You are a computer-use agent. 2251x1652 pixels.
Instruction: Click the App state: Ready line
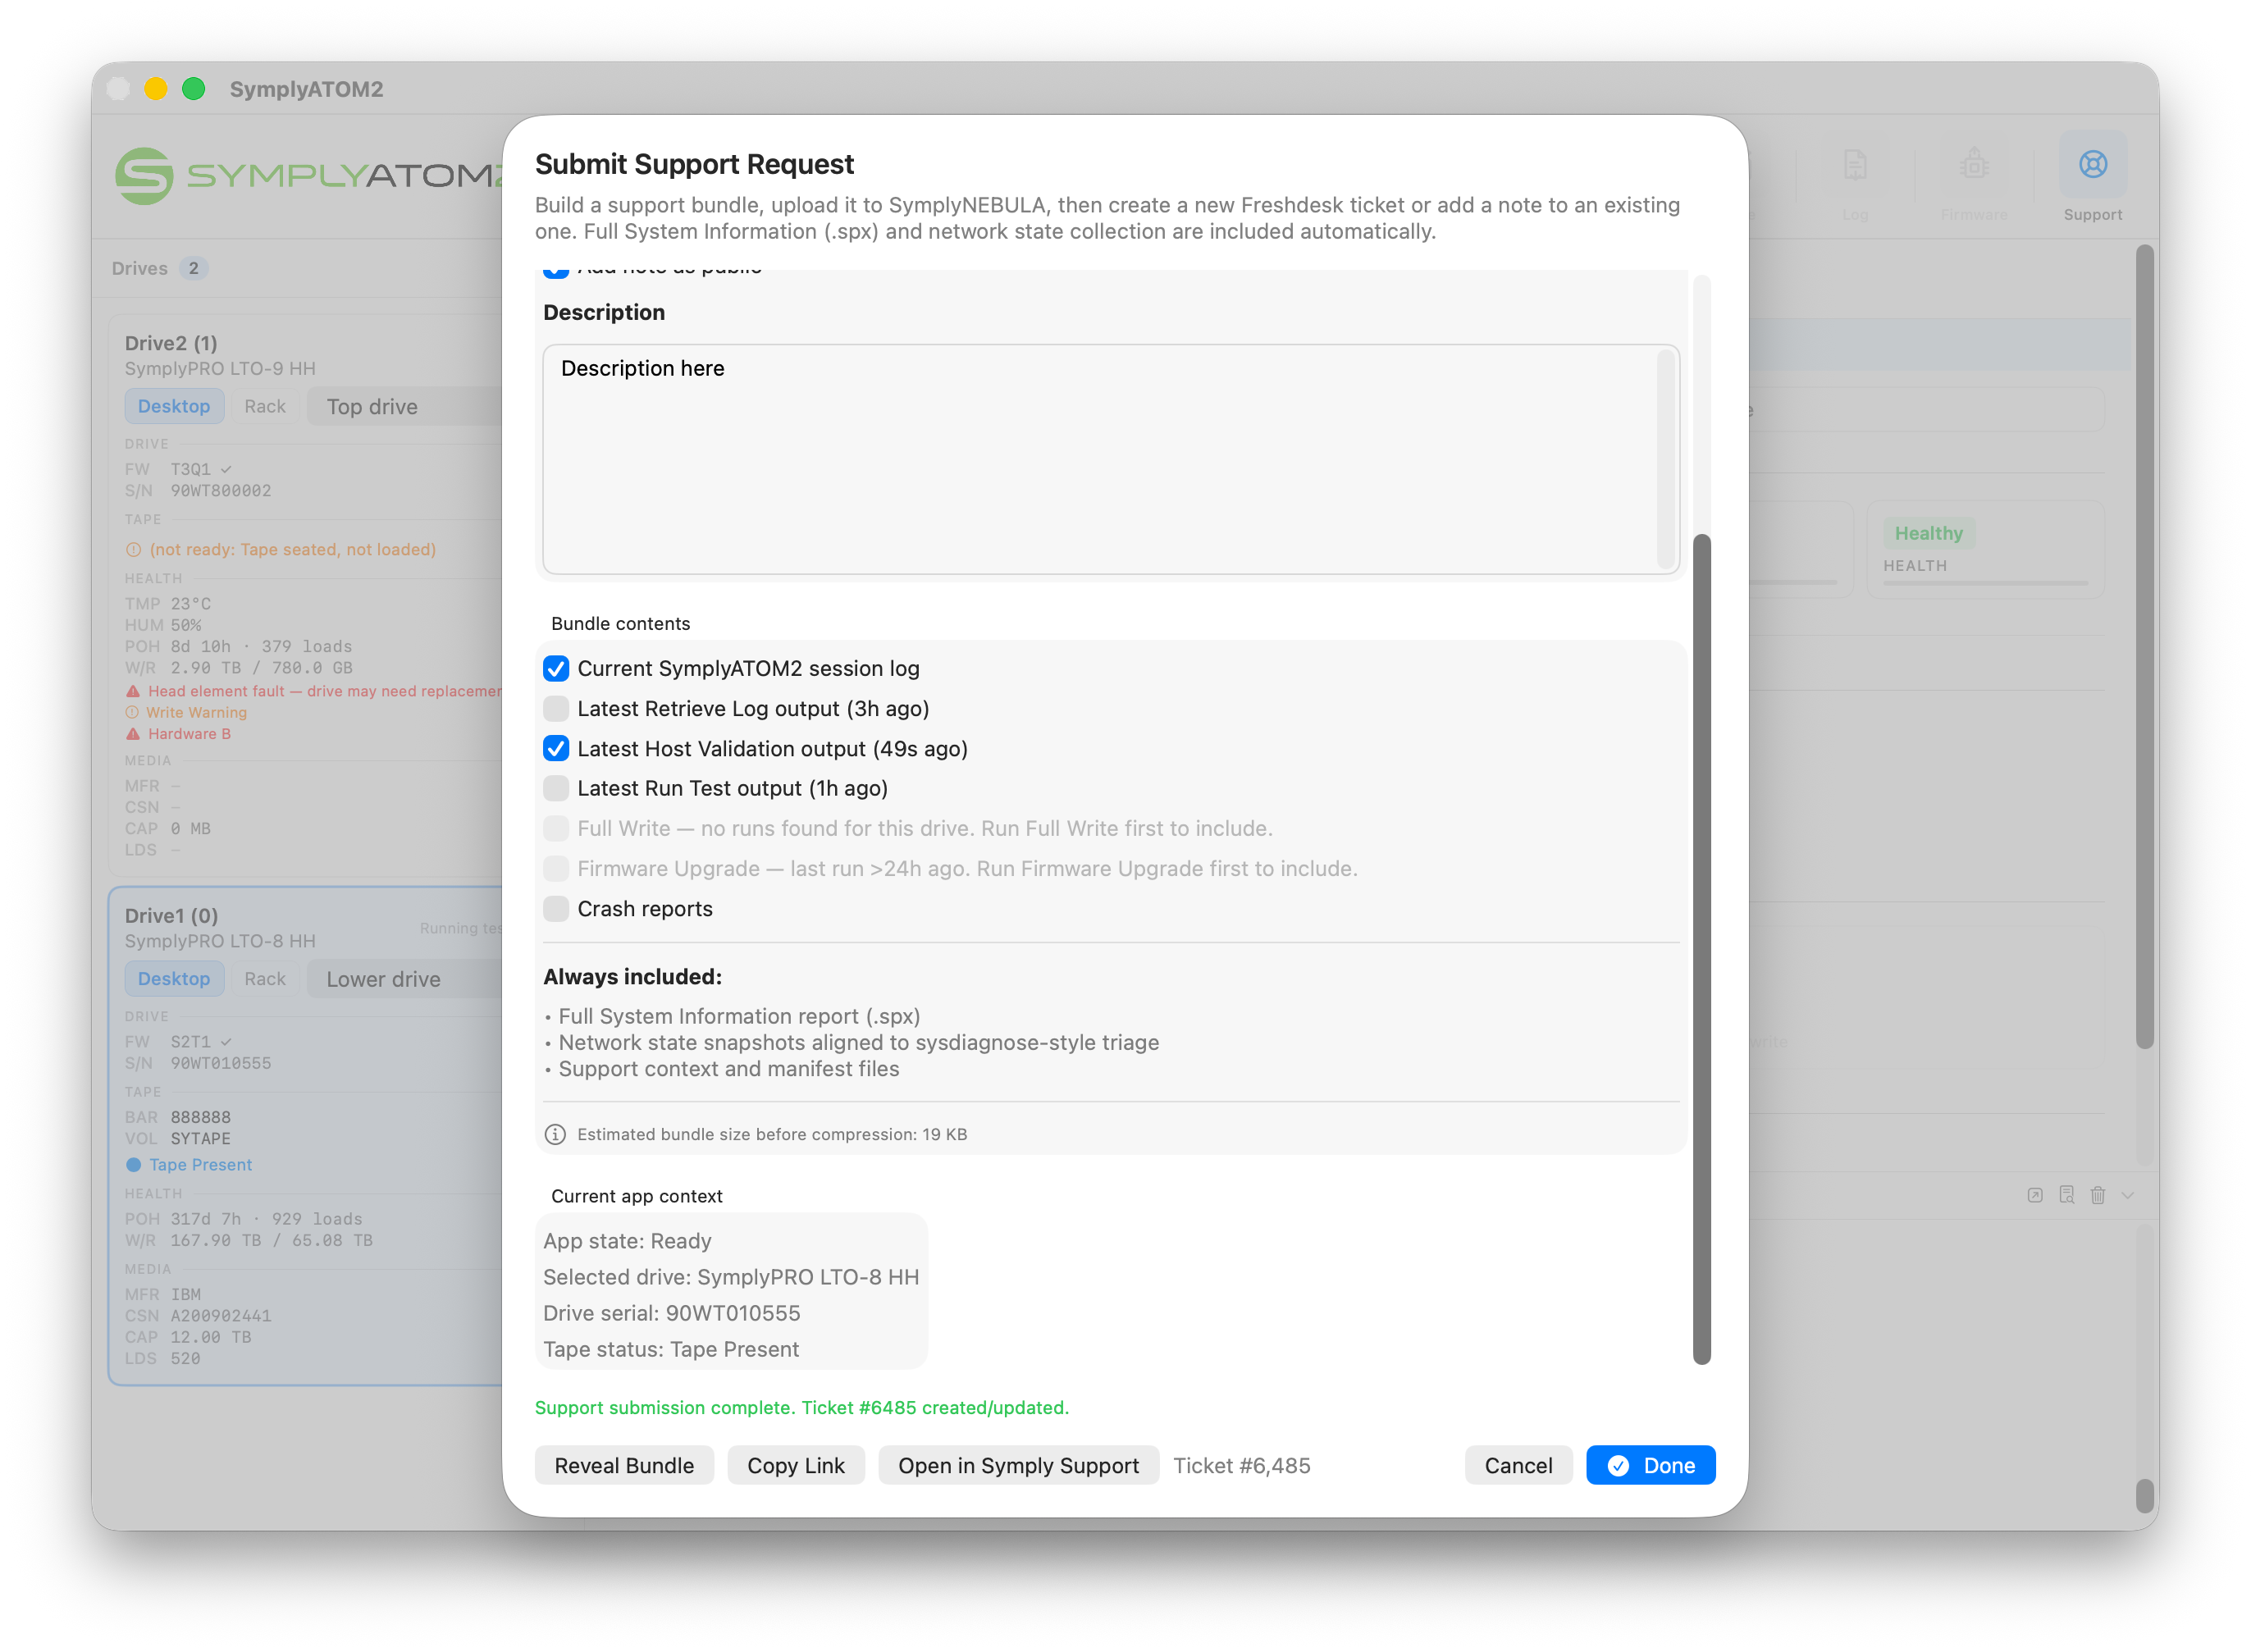[627, 1241]
